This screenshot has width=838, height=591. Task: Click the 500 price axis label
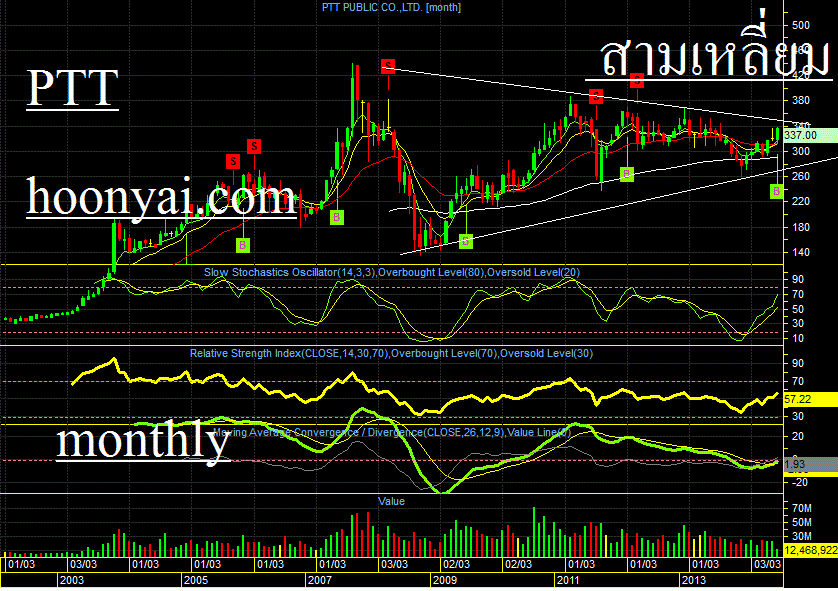tap(801, 25)
